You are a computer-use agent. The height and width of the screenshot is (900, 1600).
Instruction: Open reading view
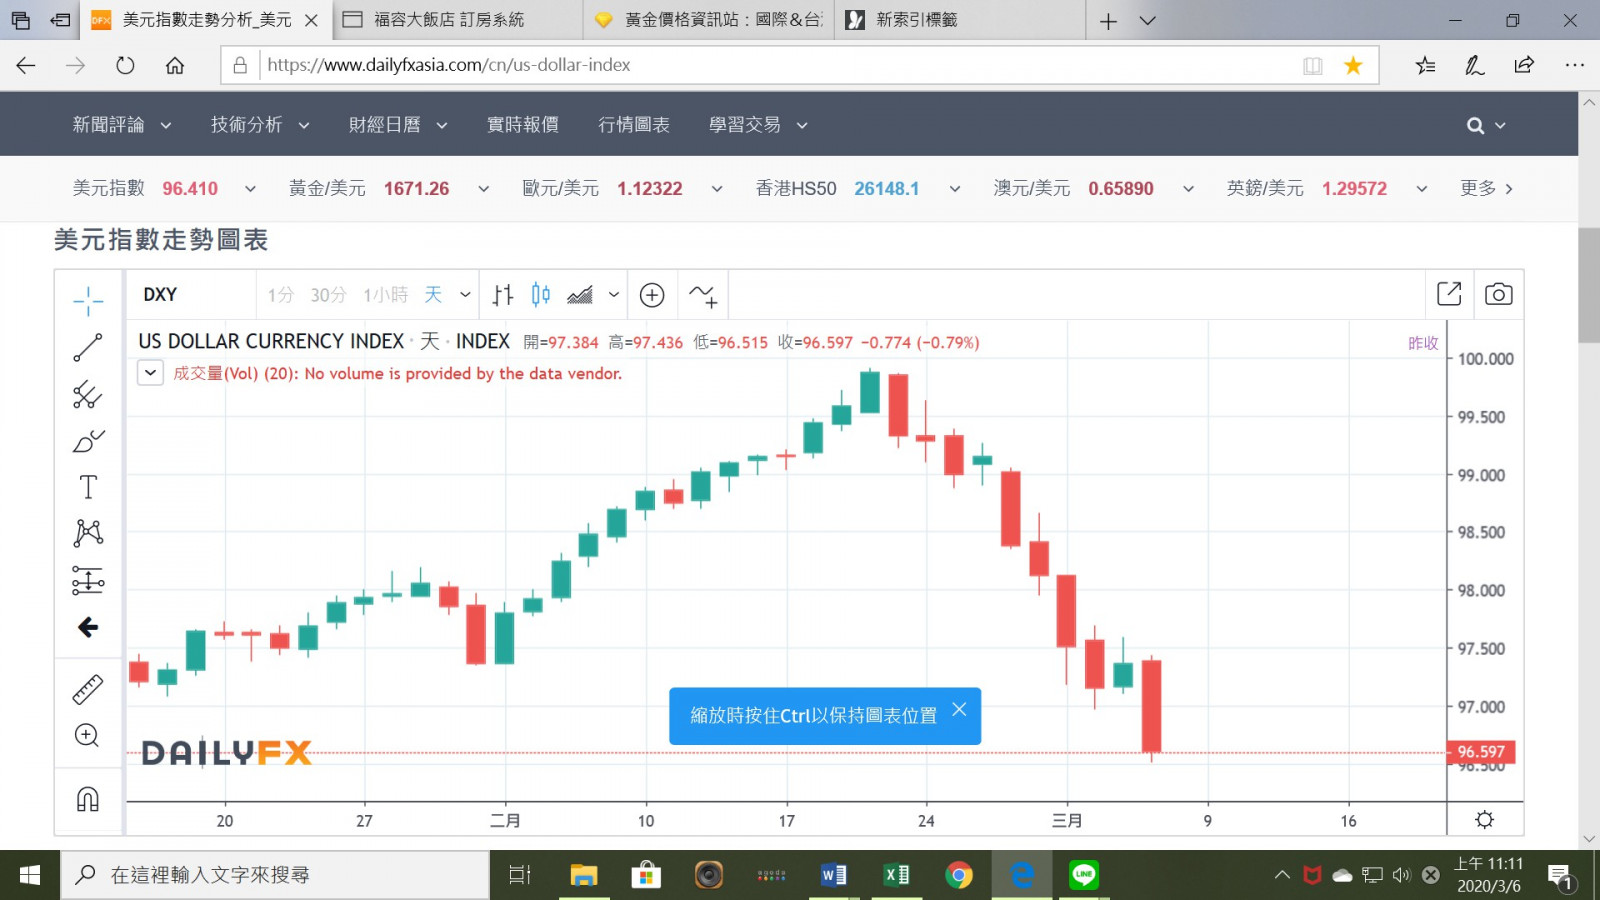point(1313,65)
